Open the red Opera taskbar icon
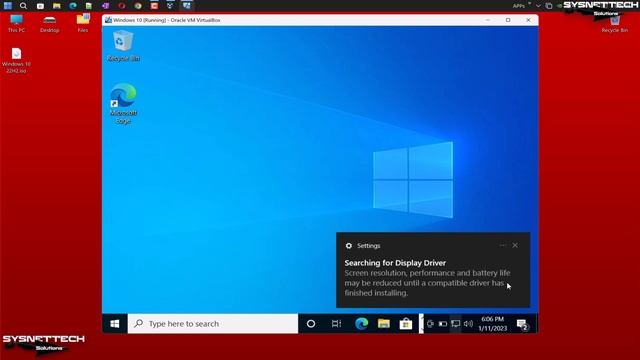 point(122,6)
